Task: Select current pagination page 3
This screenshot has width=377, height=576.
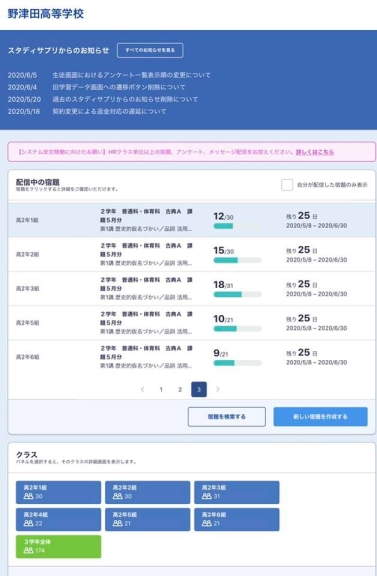Action: tap(199, 389)
